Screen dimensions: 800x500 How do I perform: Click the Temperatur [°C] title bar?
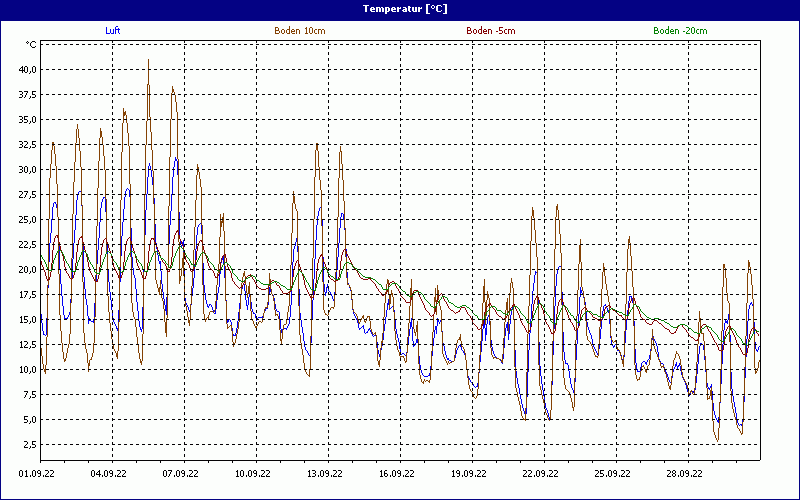[400, 9]
